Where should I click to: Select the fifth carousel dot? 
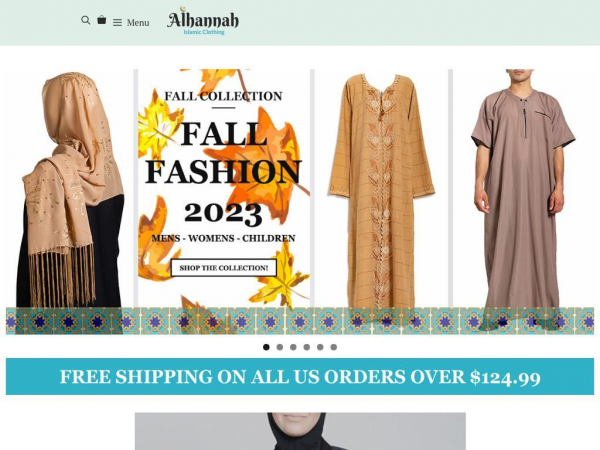(x=320, y=347)
